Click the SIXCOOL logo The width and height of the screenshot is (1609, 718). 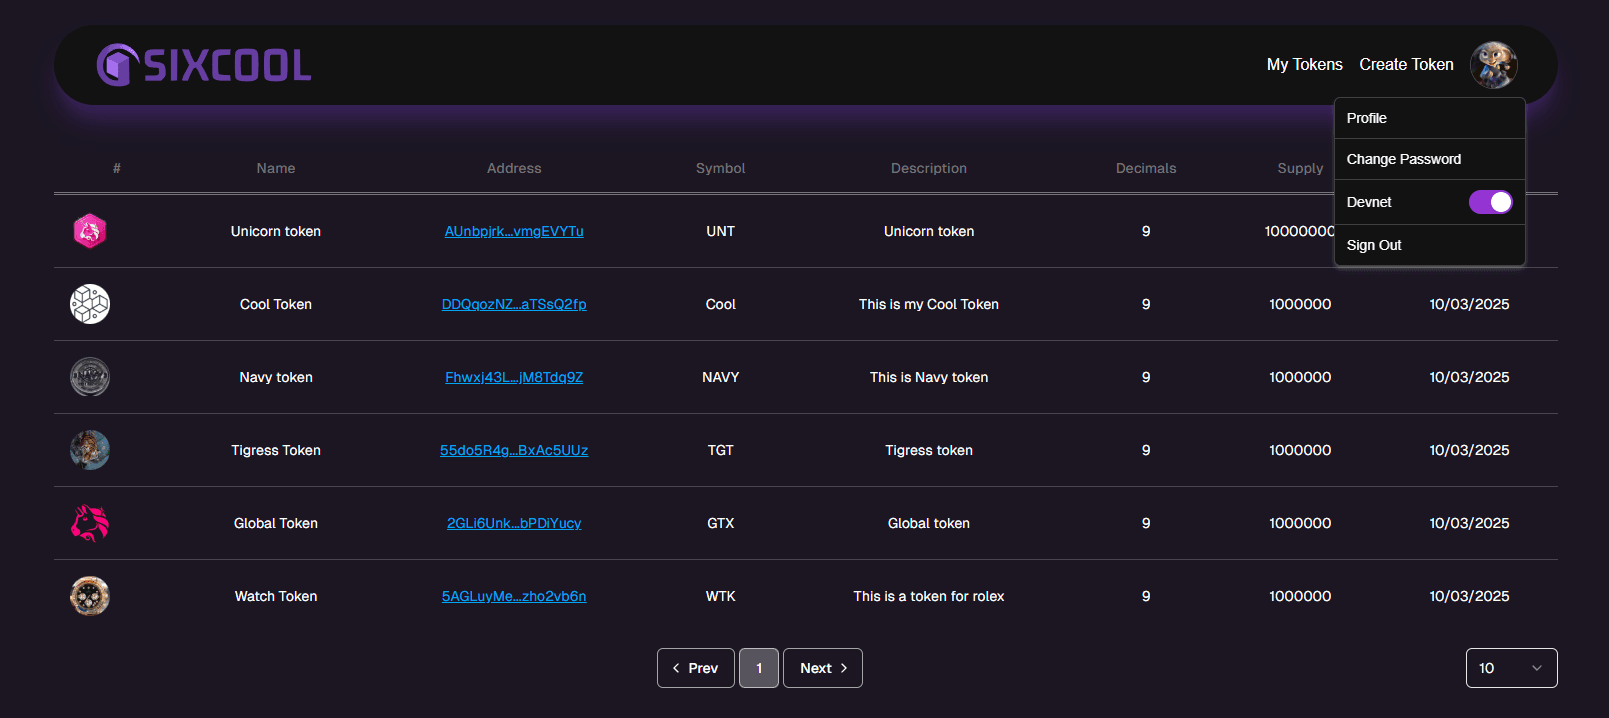tap(204, 65)
